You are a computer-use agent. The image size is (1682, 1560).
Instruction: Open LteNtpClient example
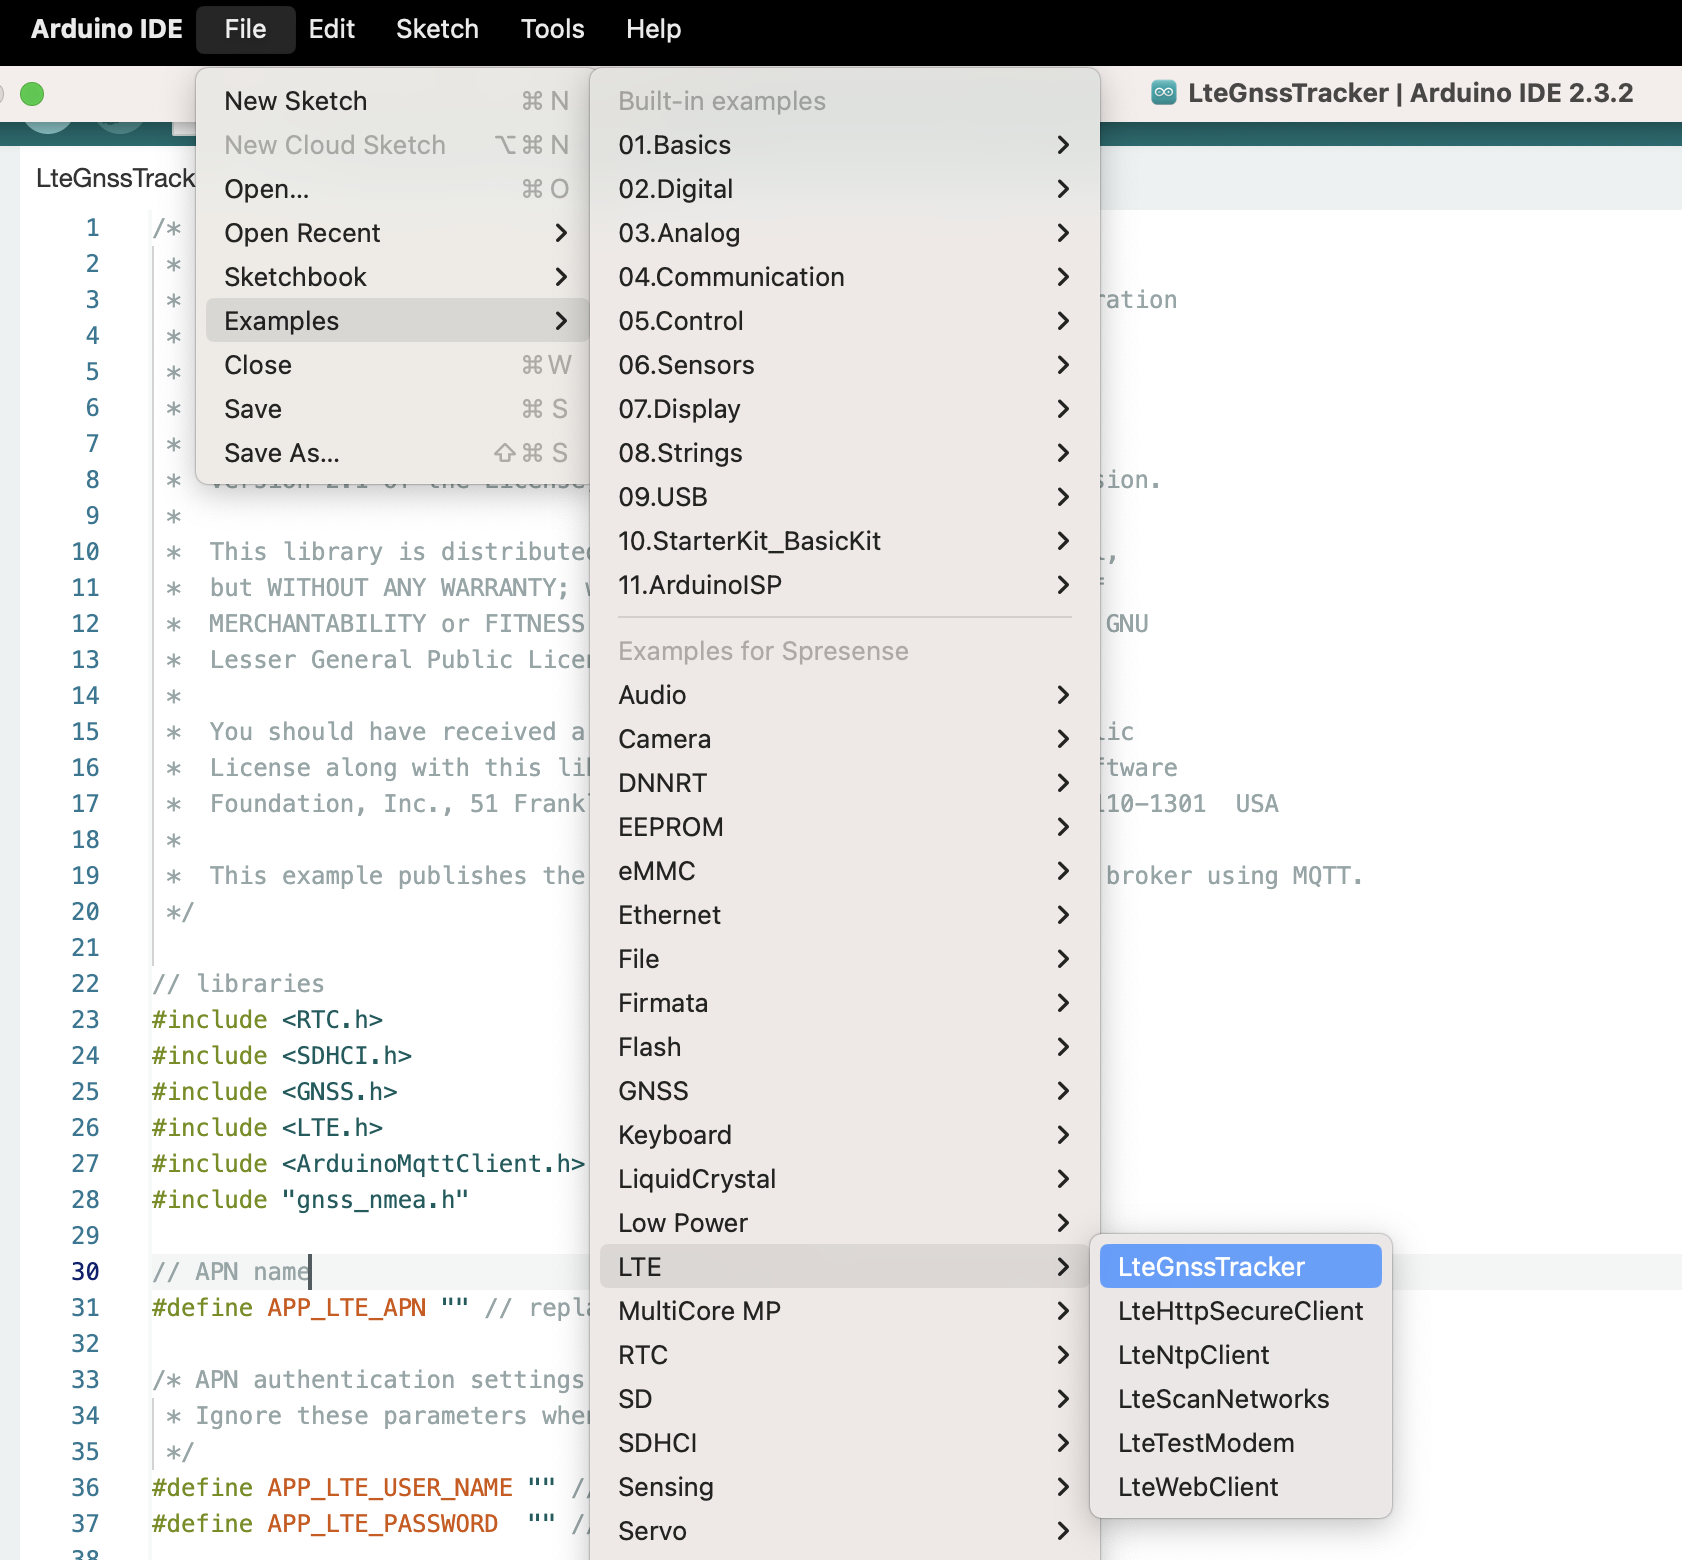(1240, 1355)
